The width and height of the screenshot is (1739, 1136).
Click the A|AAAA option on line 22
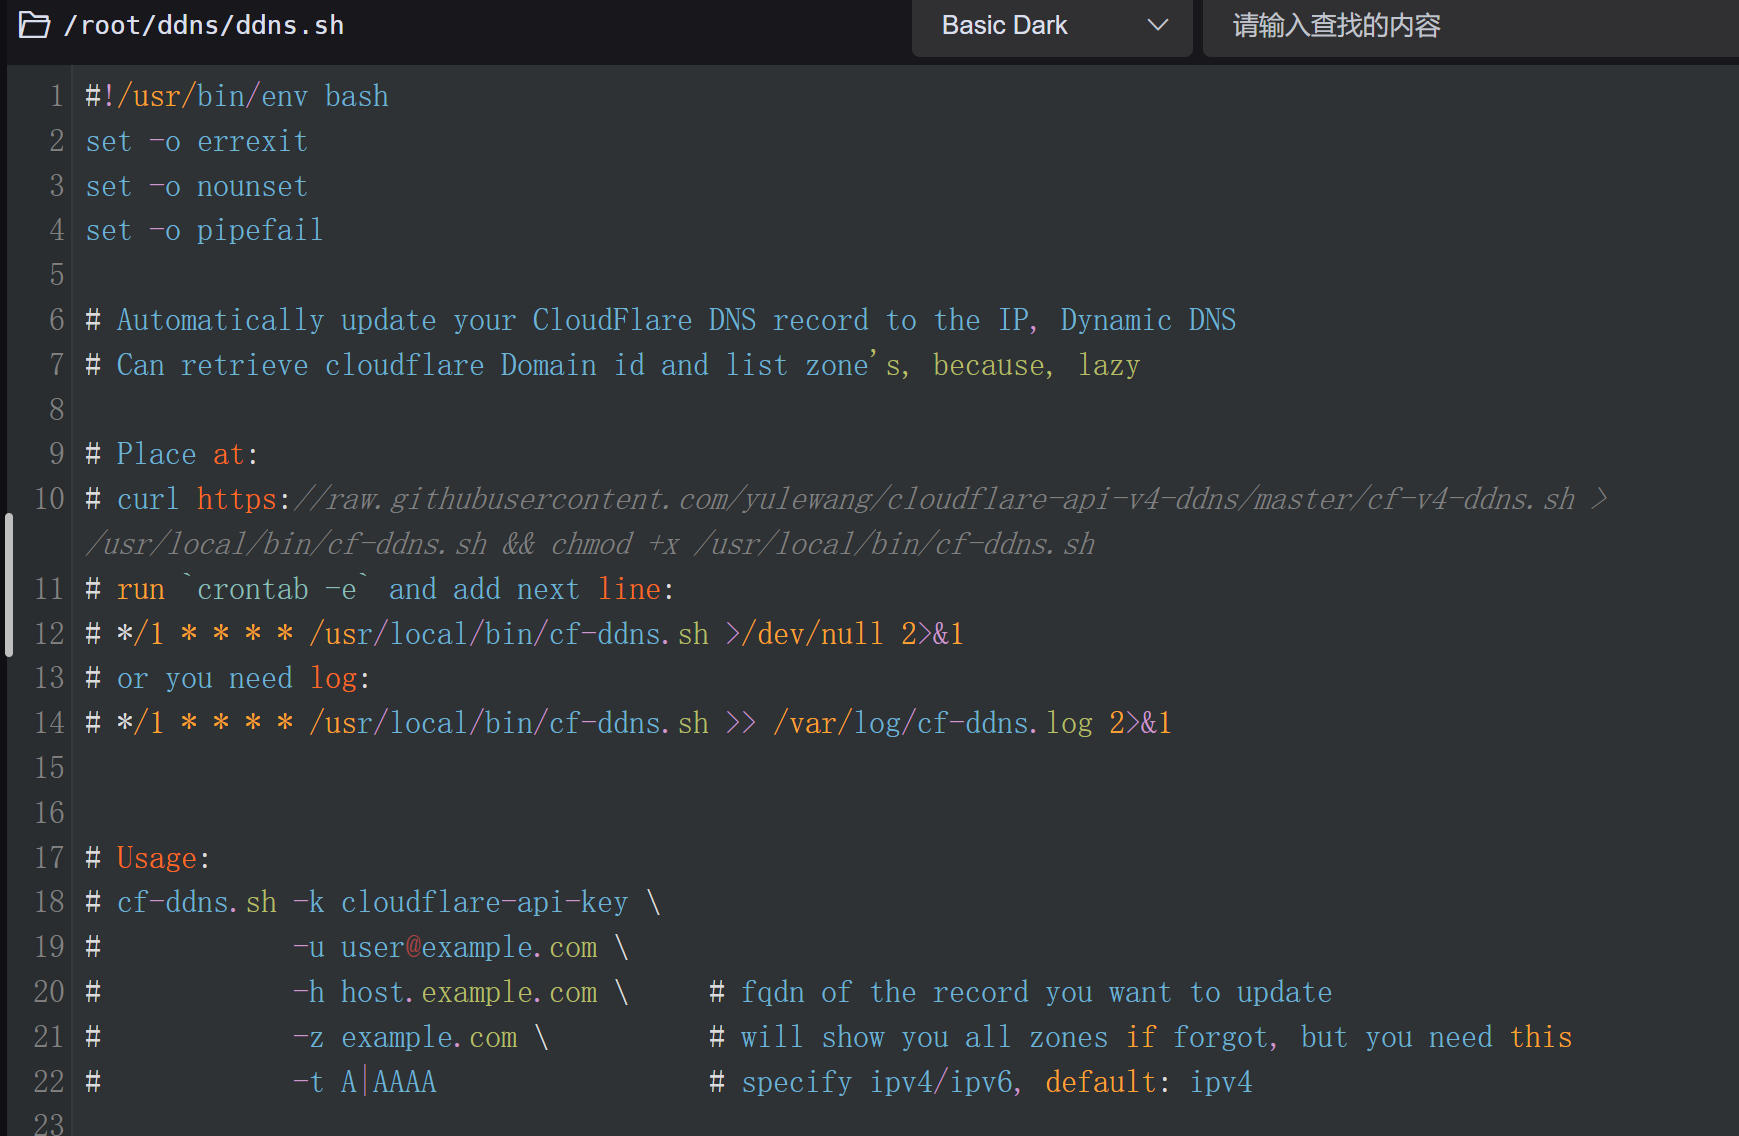[x=388, y=1081]
